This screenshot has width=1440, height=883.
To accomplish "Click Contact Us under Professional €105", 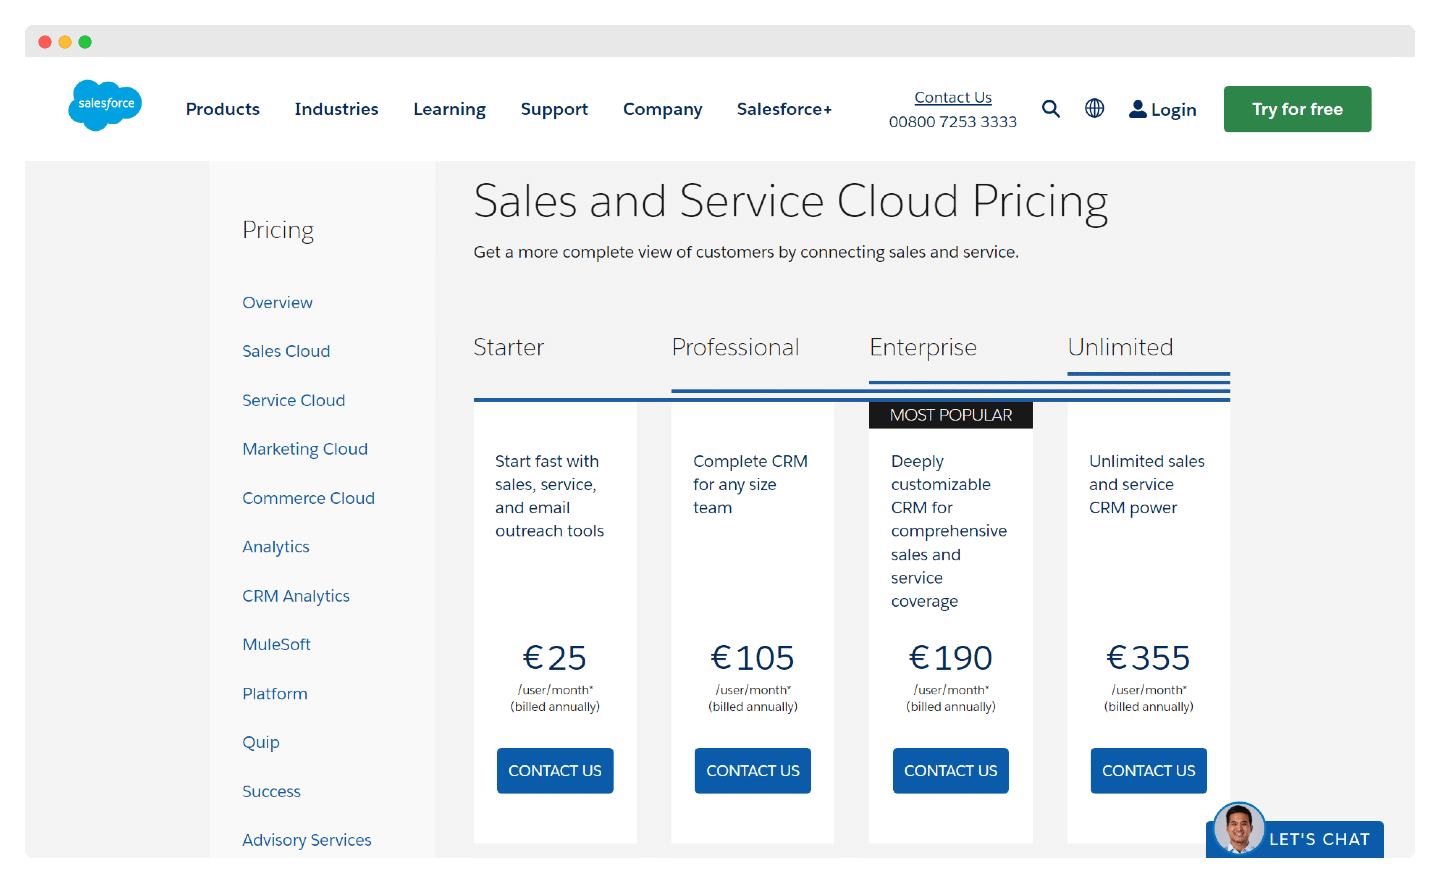I will click(x=753, y=771).
